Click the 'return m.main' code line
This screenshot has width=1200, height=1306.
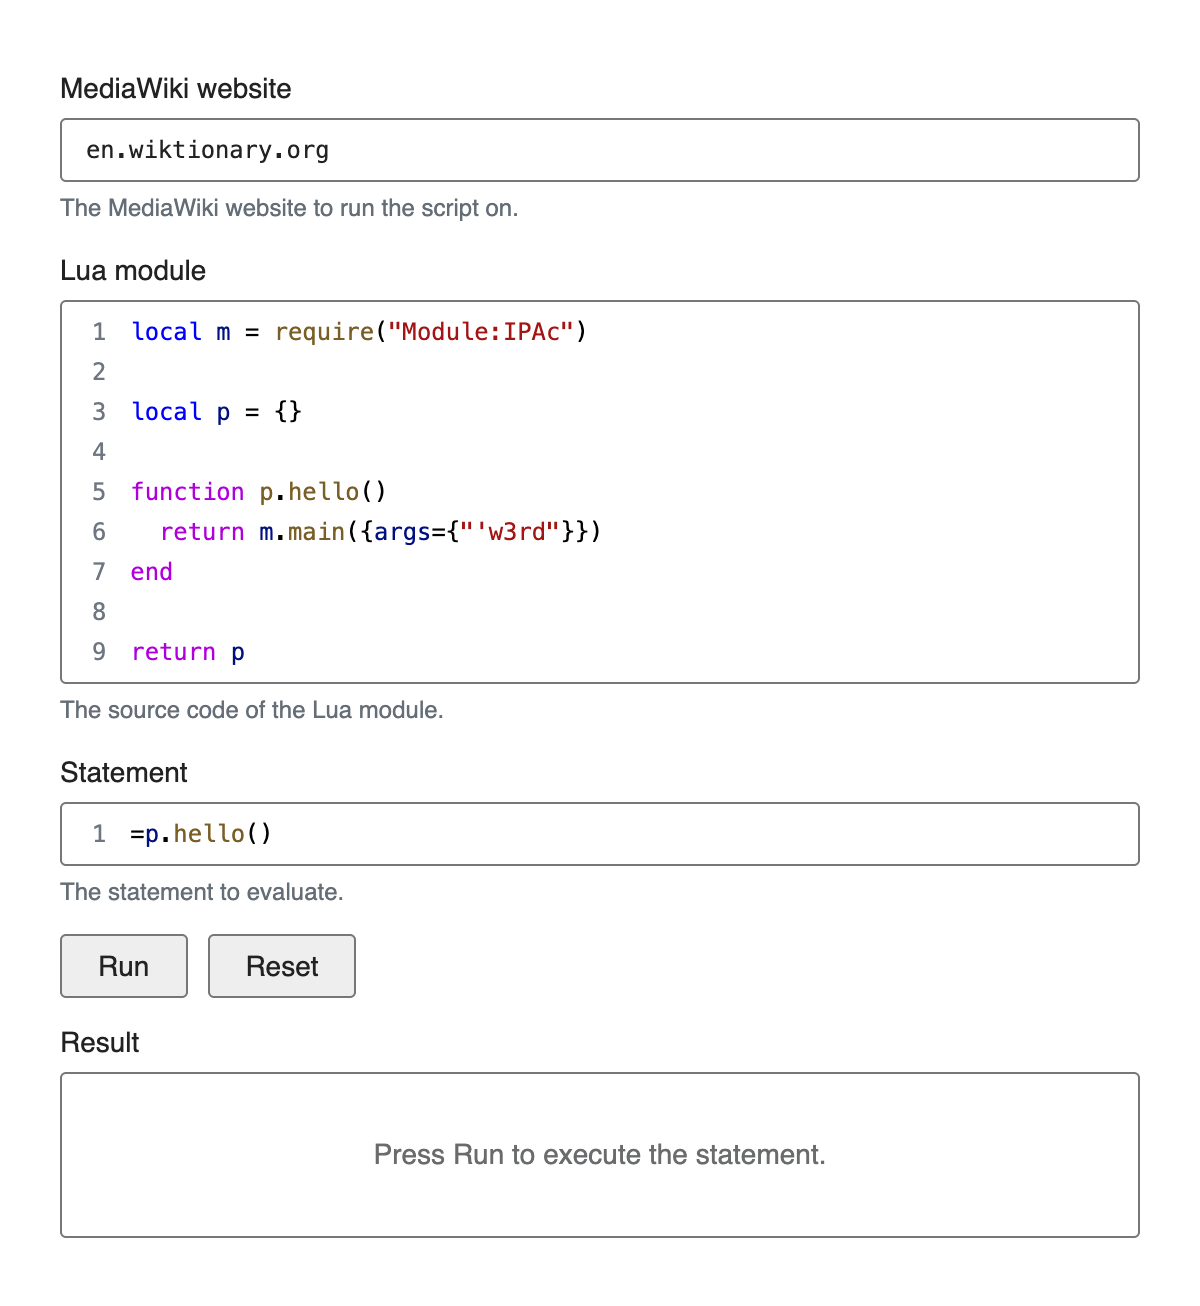click(381, 532)
